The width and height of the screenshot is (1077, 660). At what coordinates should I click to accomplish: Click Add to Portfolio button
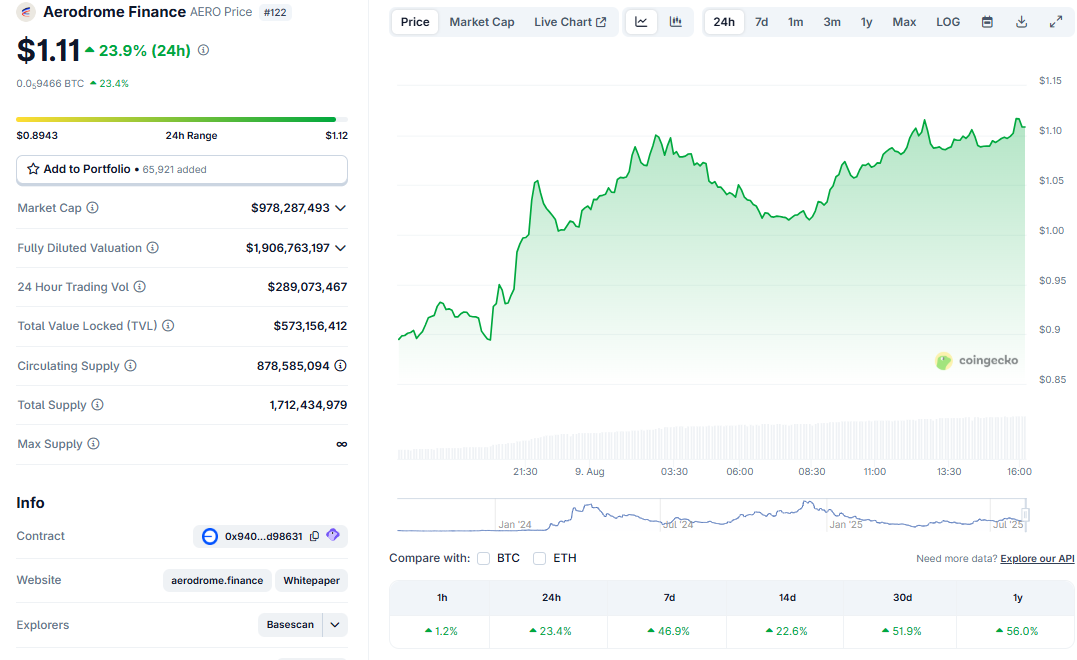(x=182, y=170)
